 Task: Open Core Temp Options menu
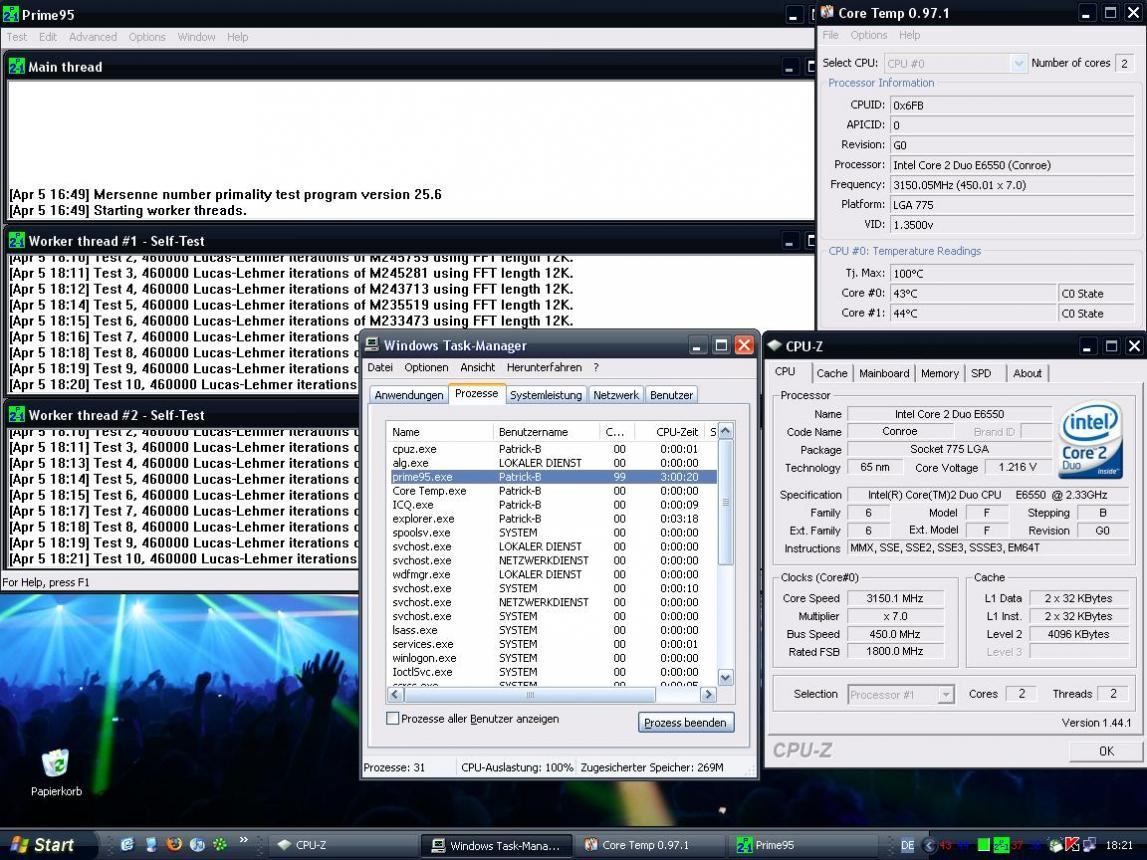(868, 35)
